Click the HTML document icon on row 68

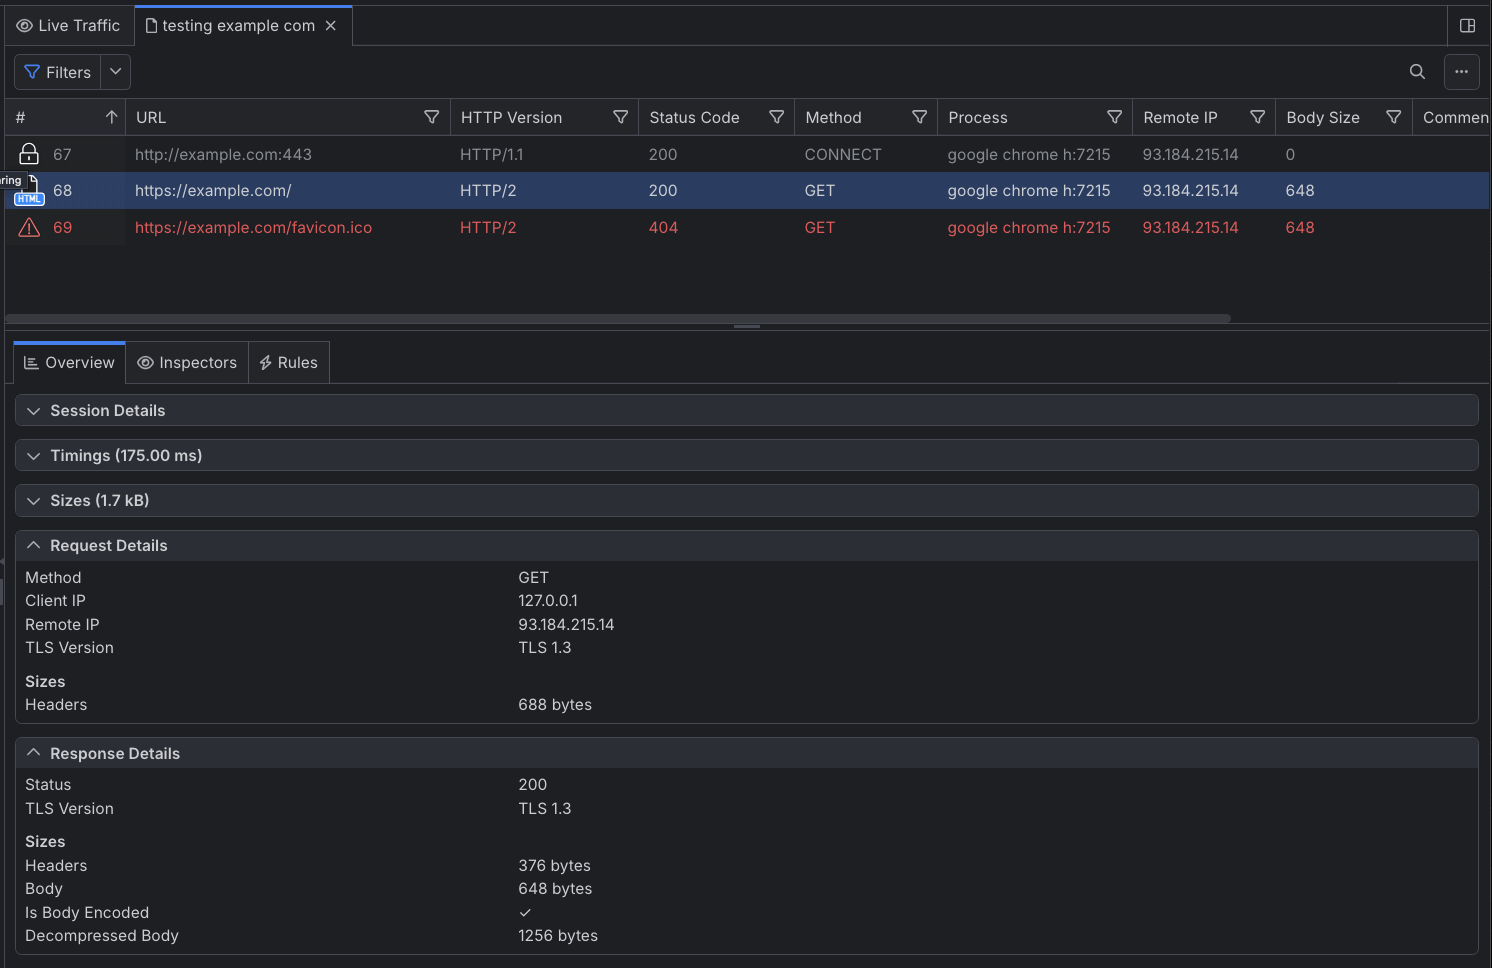[x=29, y=190]
